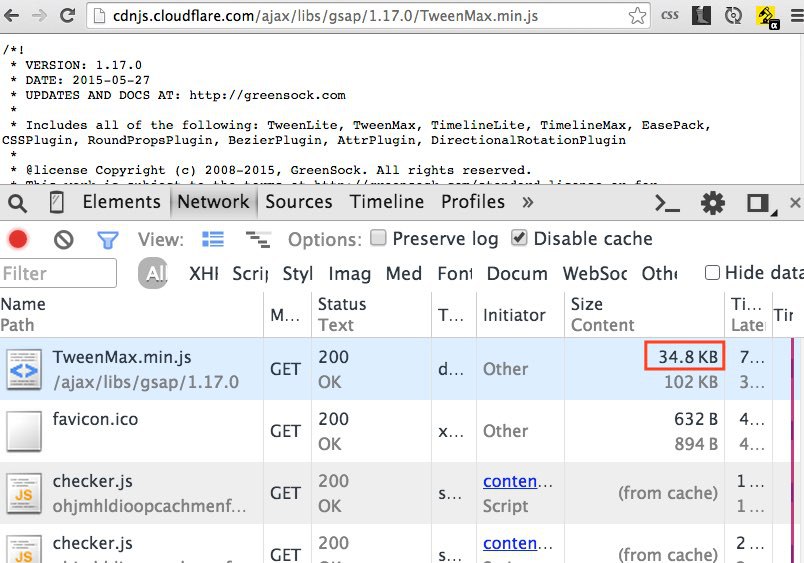Switch to large request rows view

click(x=213, y=240)
